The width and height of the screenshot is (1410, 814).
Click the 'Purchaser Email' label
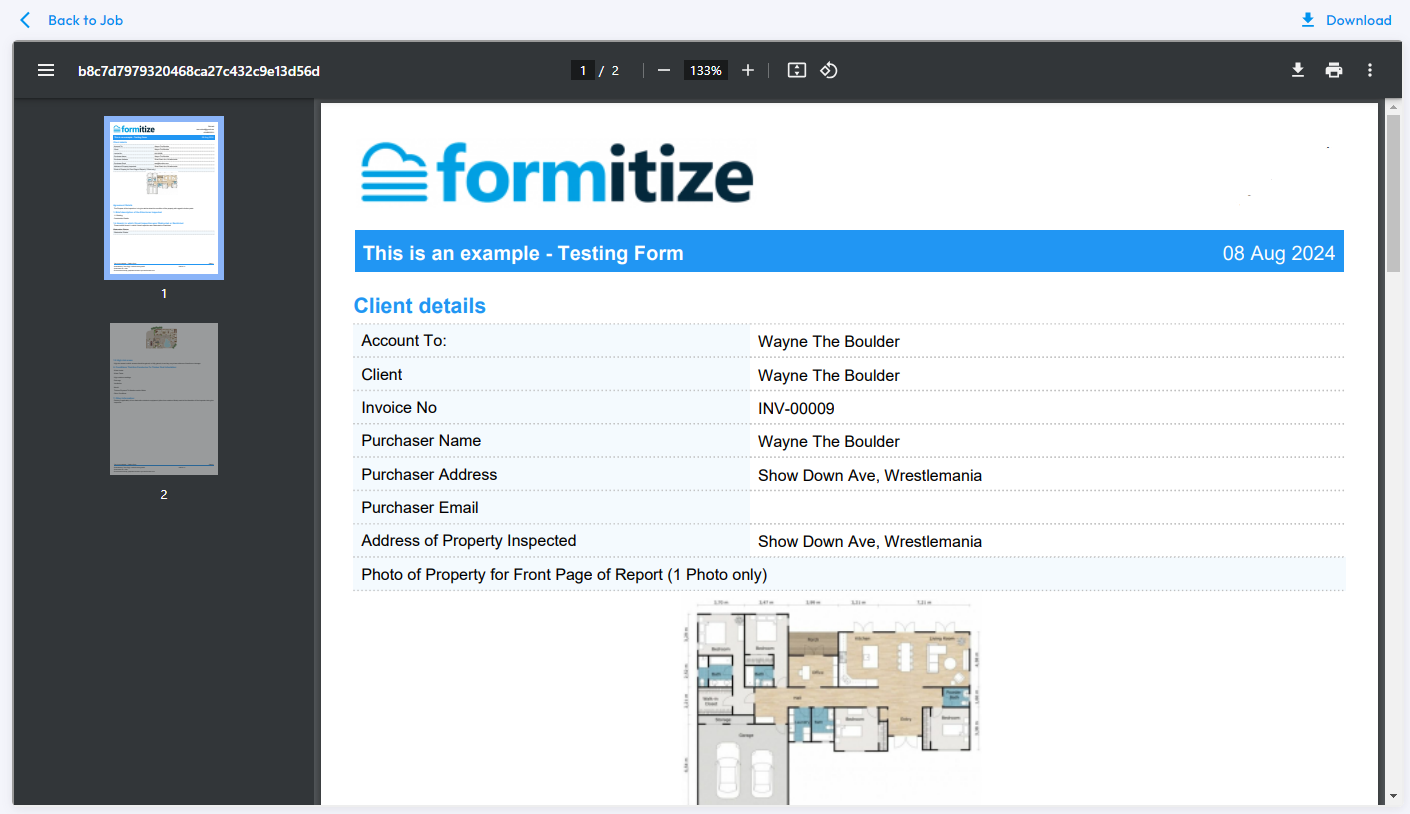(x=420, y=508)
